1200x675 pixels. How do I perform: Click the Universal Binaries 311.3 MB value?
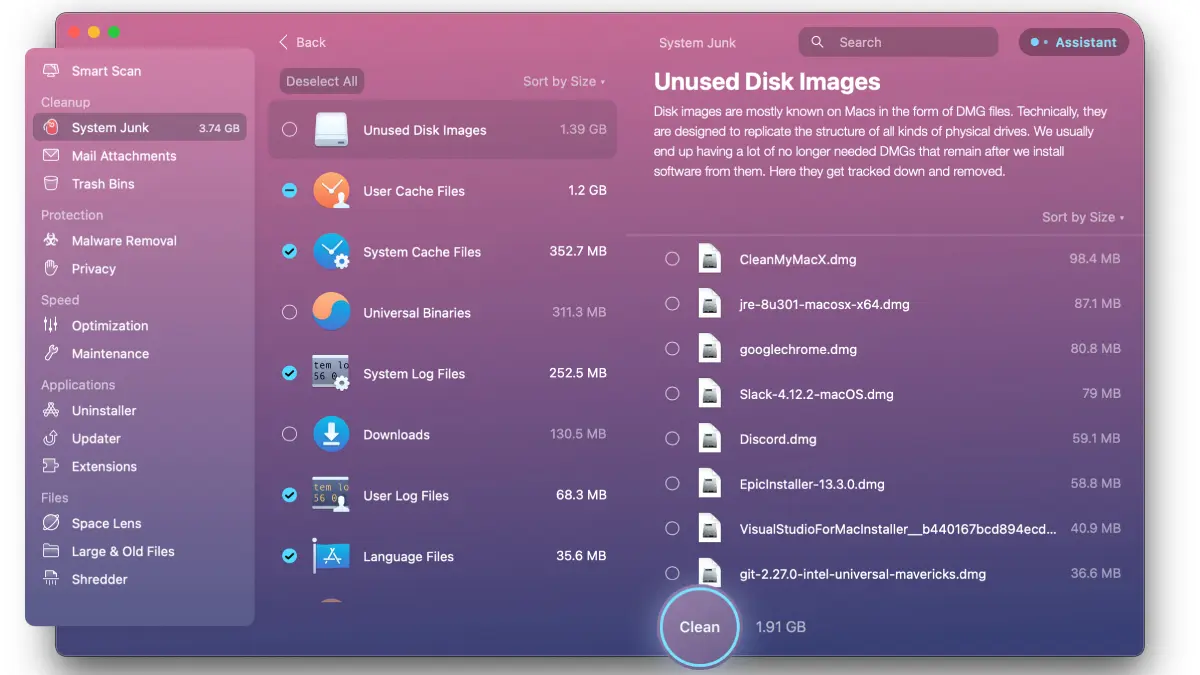coord(579,312)
